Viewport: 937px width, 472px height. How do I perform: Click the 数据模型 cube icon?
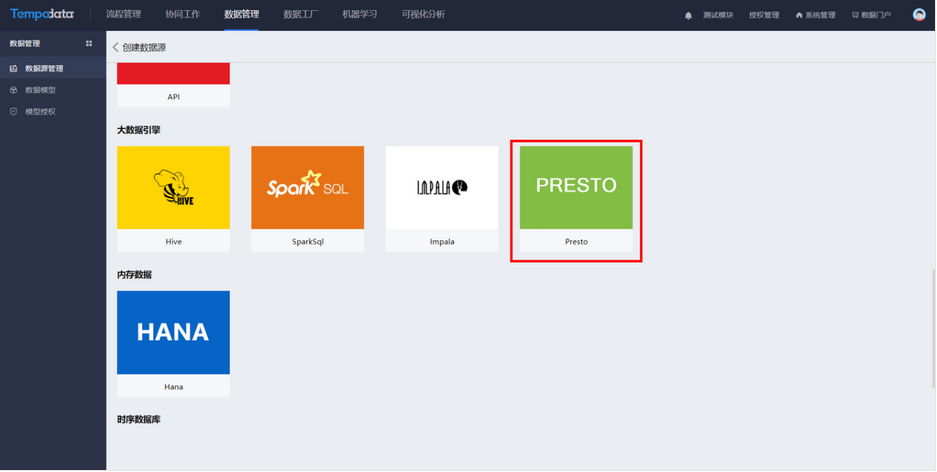[14, 90]
